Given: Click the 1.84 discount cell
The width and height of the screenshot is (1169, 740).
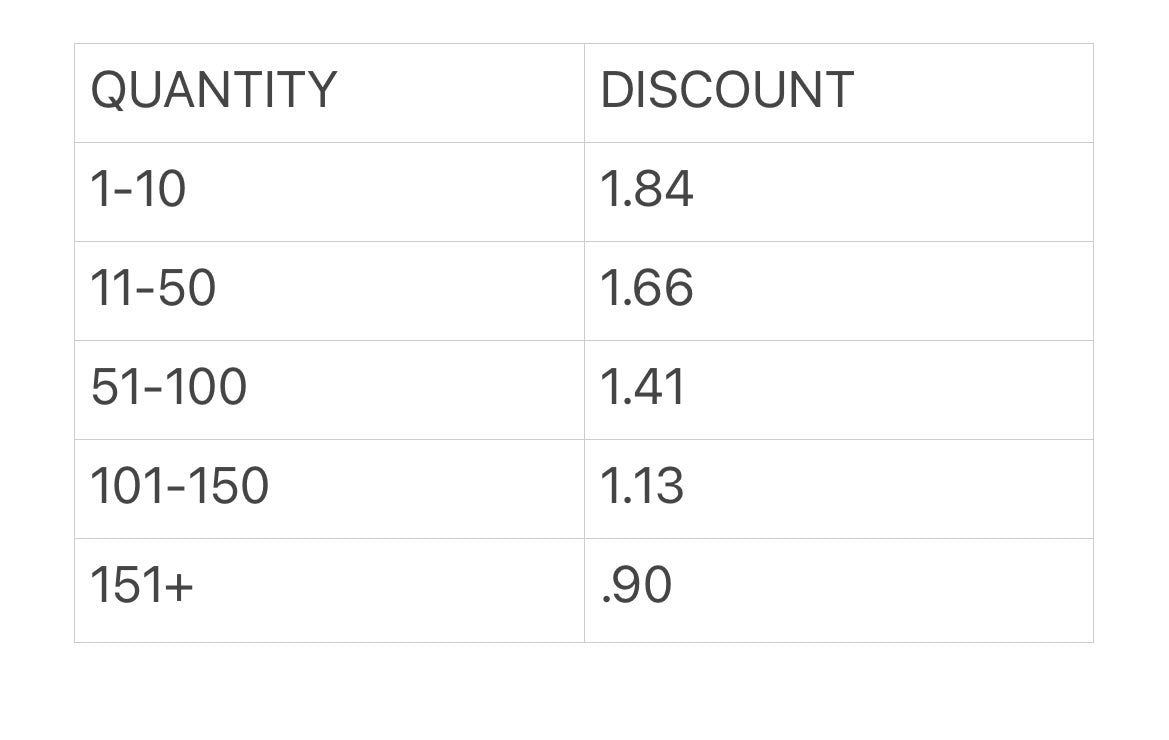Looking at the screenshot, I should point(647,189).
